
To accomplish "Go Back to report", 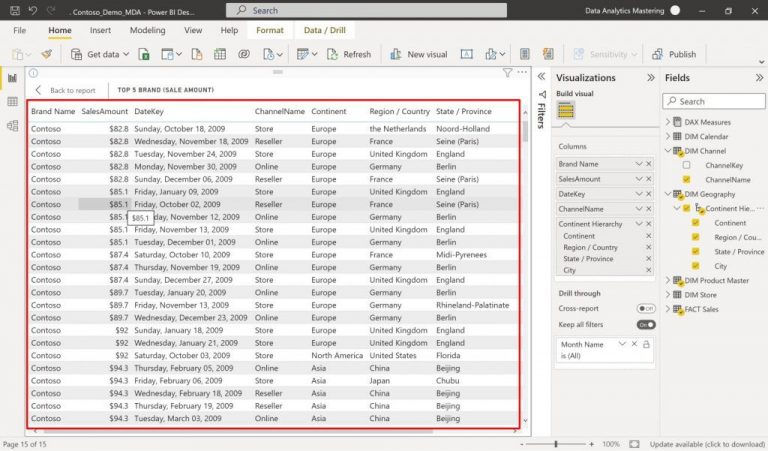I will [66, 90].
